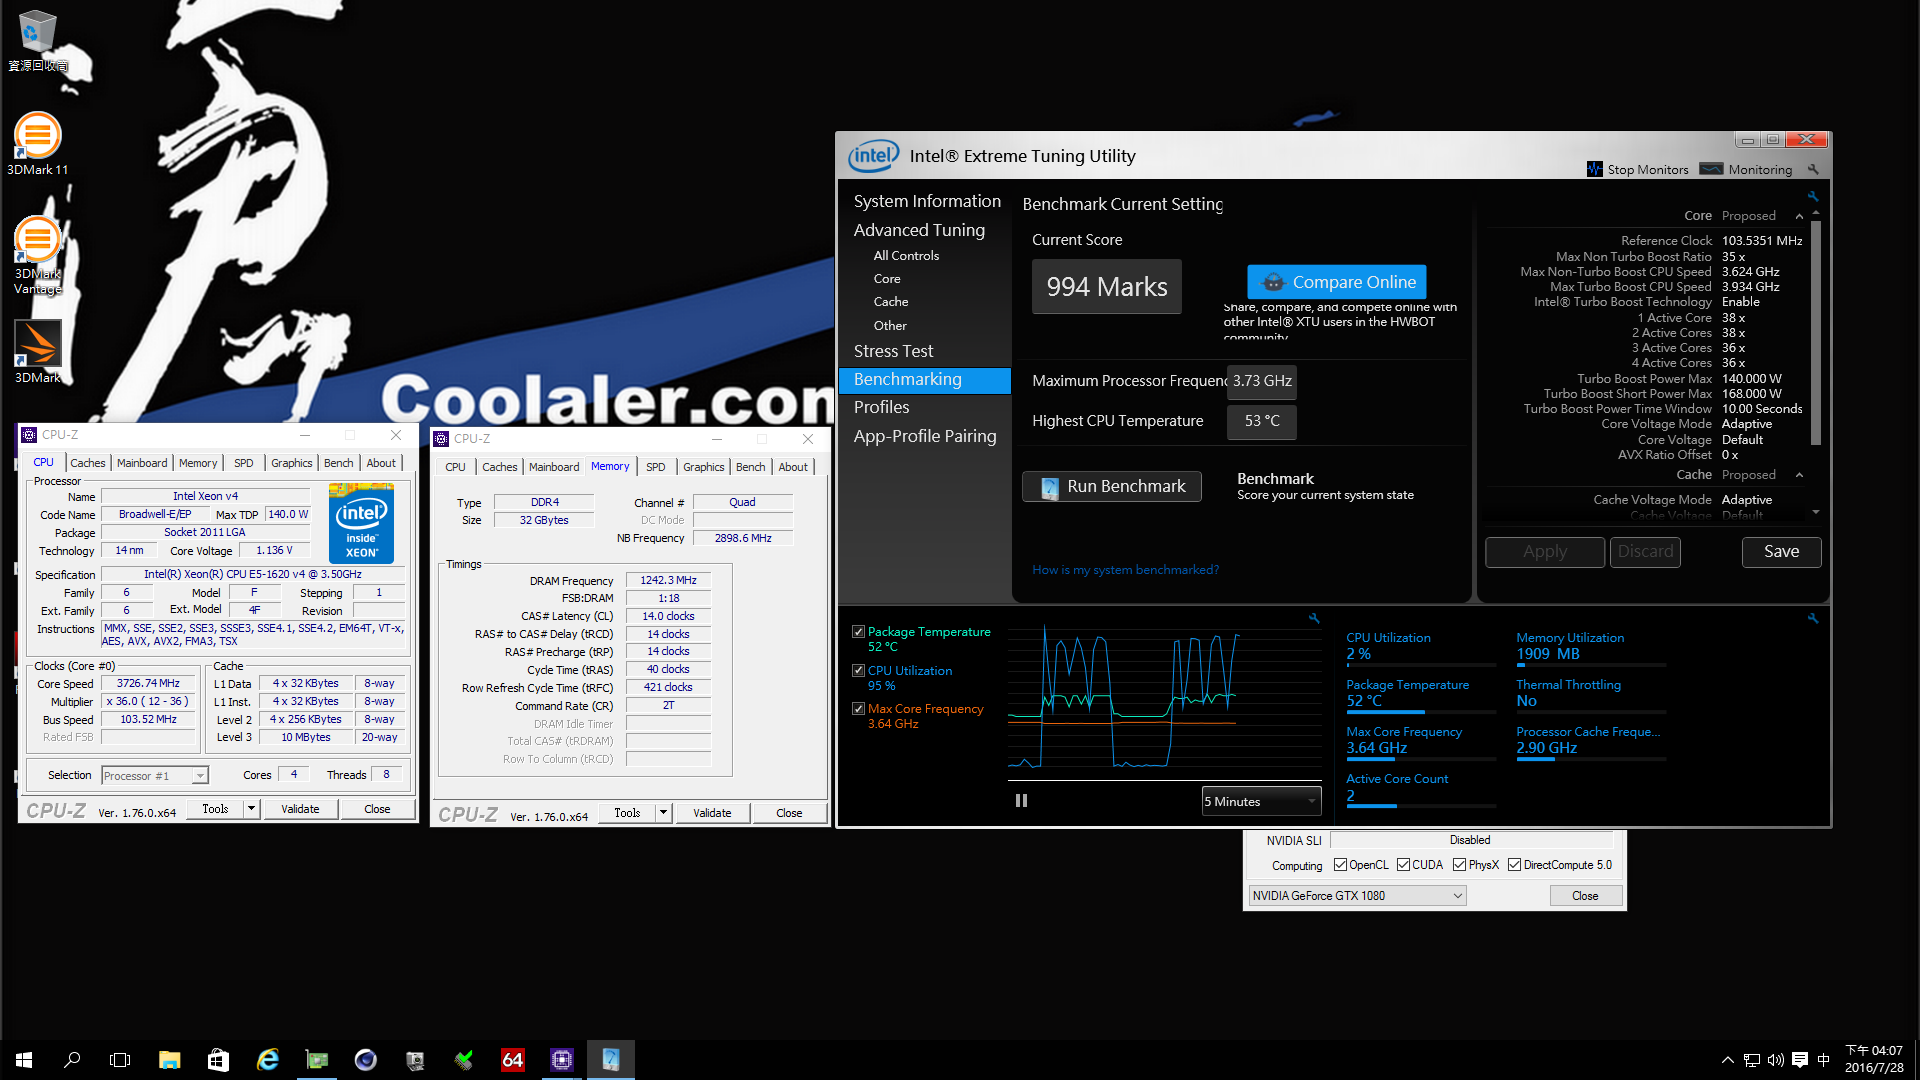Expand the Processor #1 selection dropdown
This screenshot has width=1920, height=1080.
coord(200,776)
